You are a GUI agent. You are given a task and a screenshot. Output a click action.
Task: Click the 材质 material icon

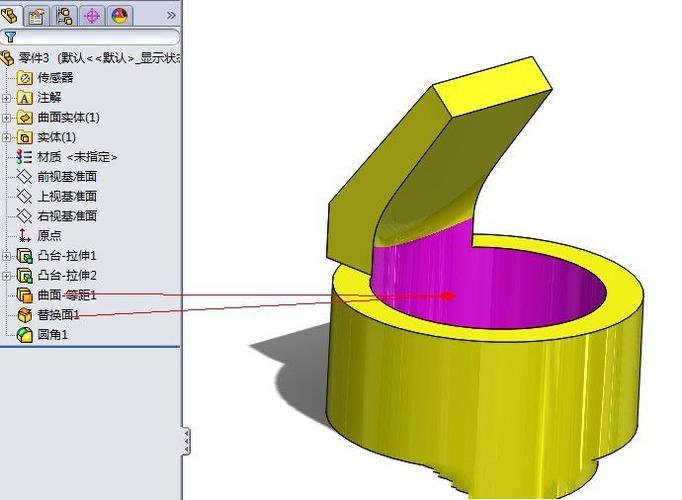24,157
